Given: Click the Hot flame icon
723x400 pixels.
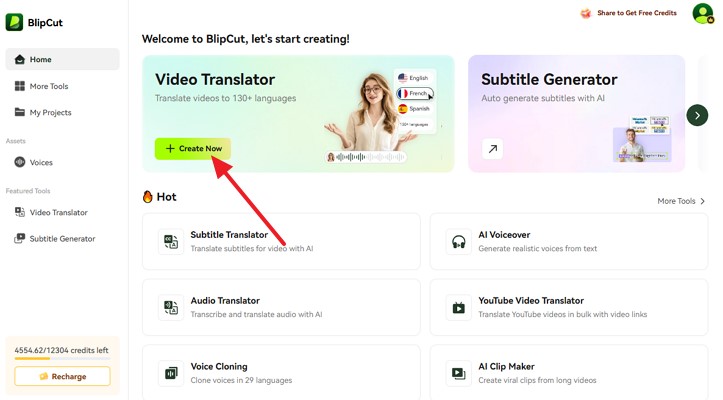Looking at the screenshot, I should tap(148, 197).
